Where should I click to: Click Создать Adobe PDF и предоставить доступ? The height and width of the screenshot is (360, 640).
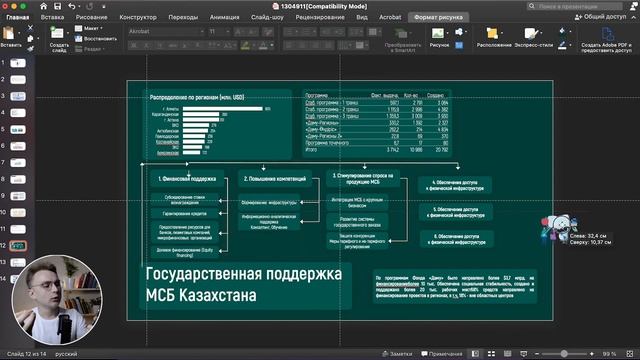coord(606,39)
